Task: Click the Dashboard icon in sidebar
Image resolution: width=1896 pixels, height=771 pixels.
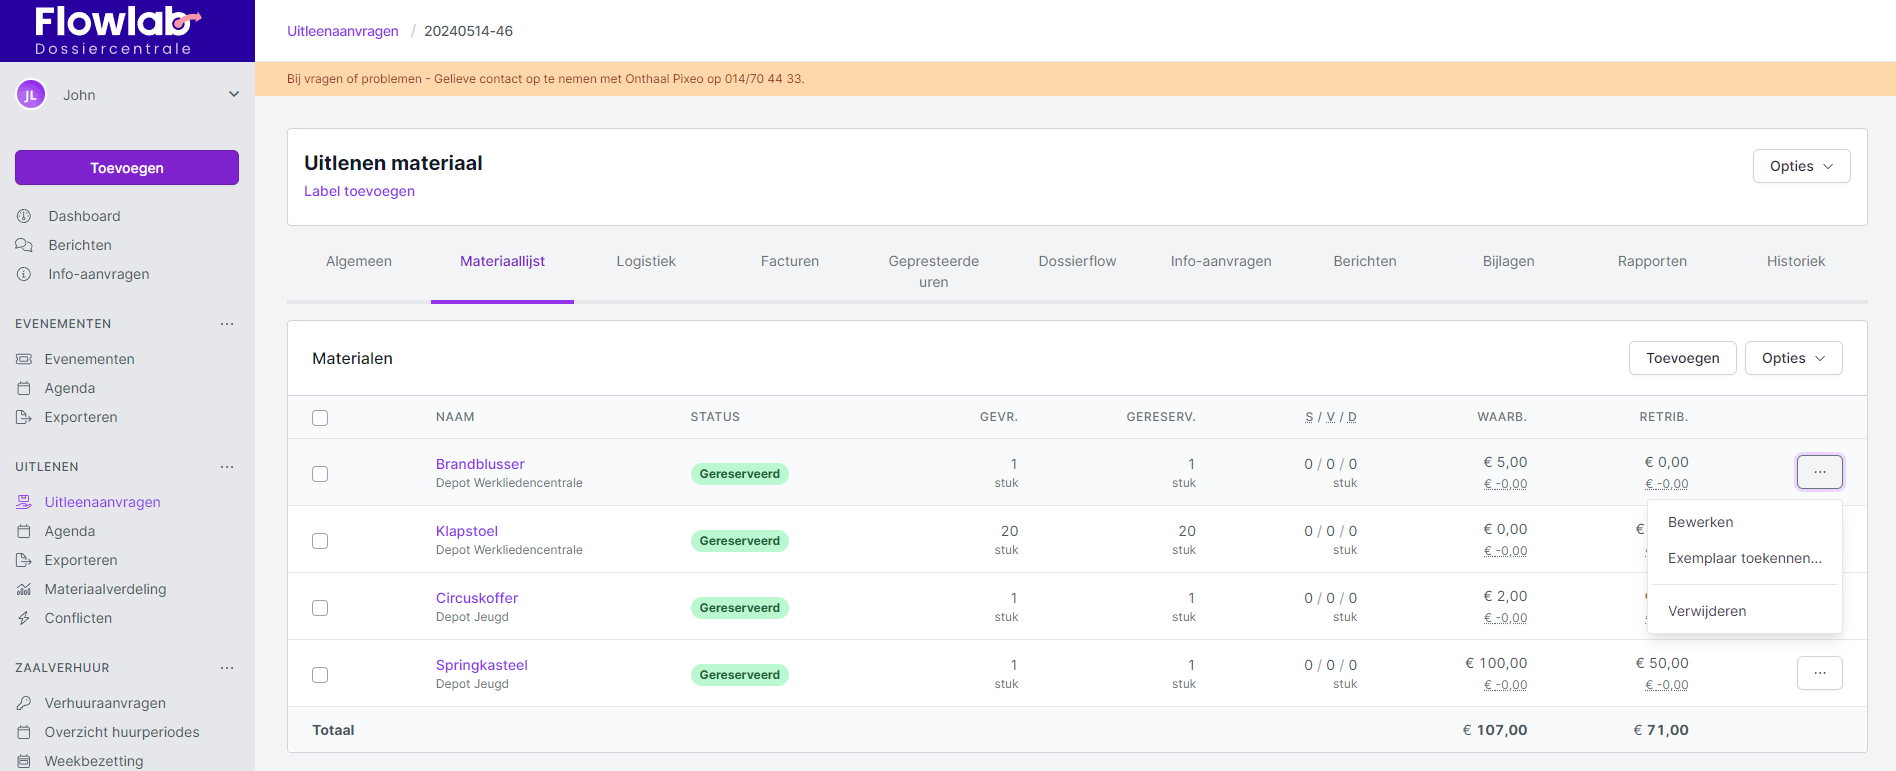Action: tap(24, 216)
